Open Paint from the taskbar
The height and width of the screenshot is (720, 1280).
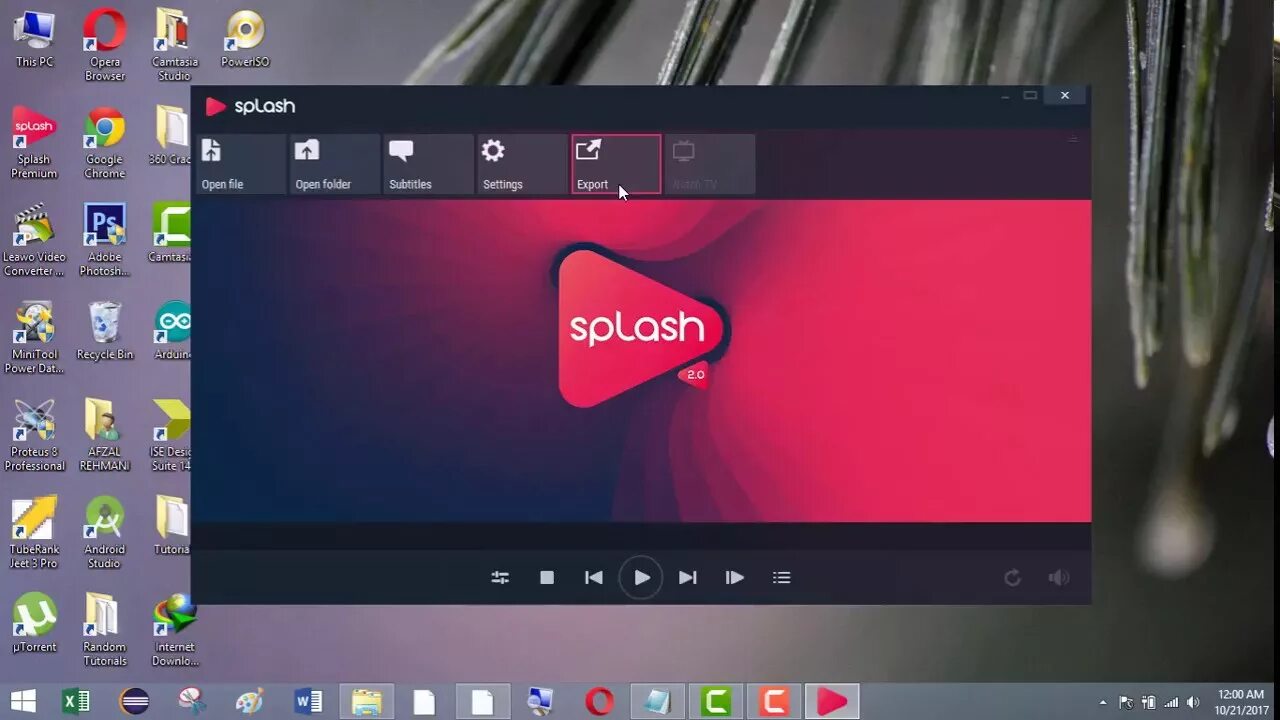tap(250, 701)
